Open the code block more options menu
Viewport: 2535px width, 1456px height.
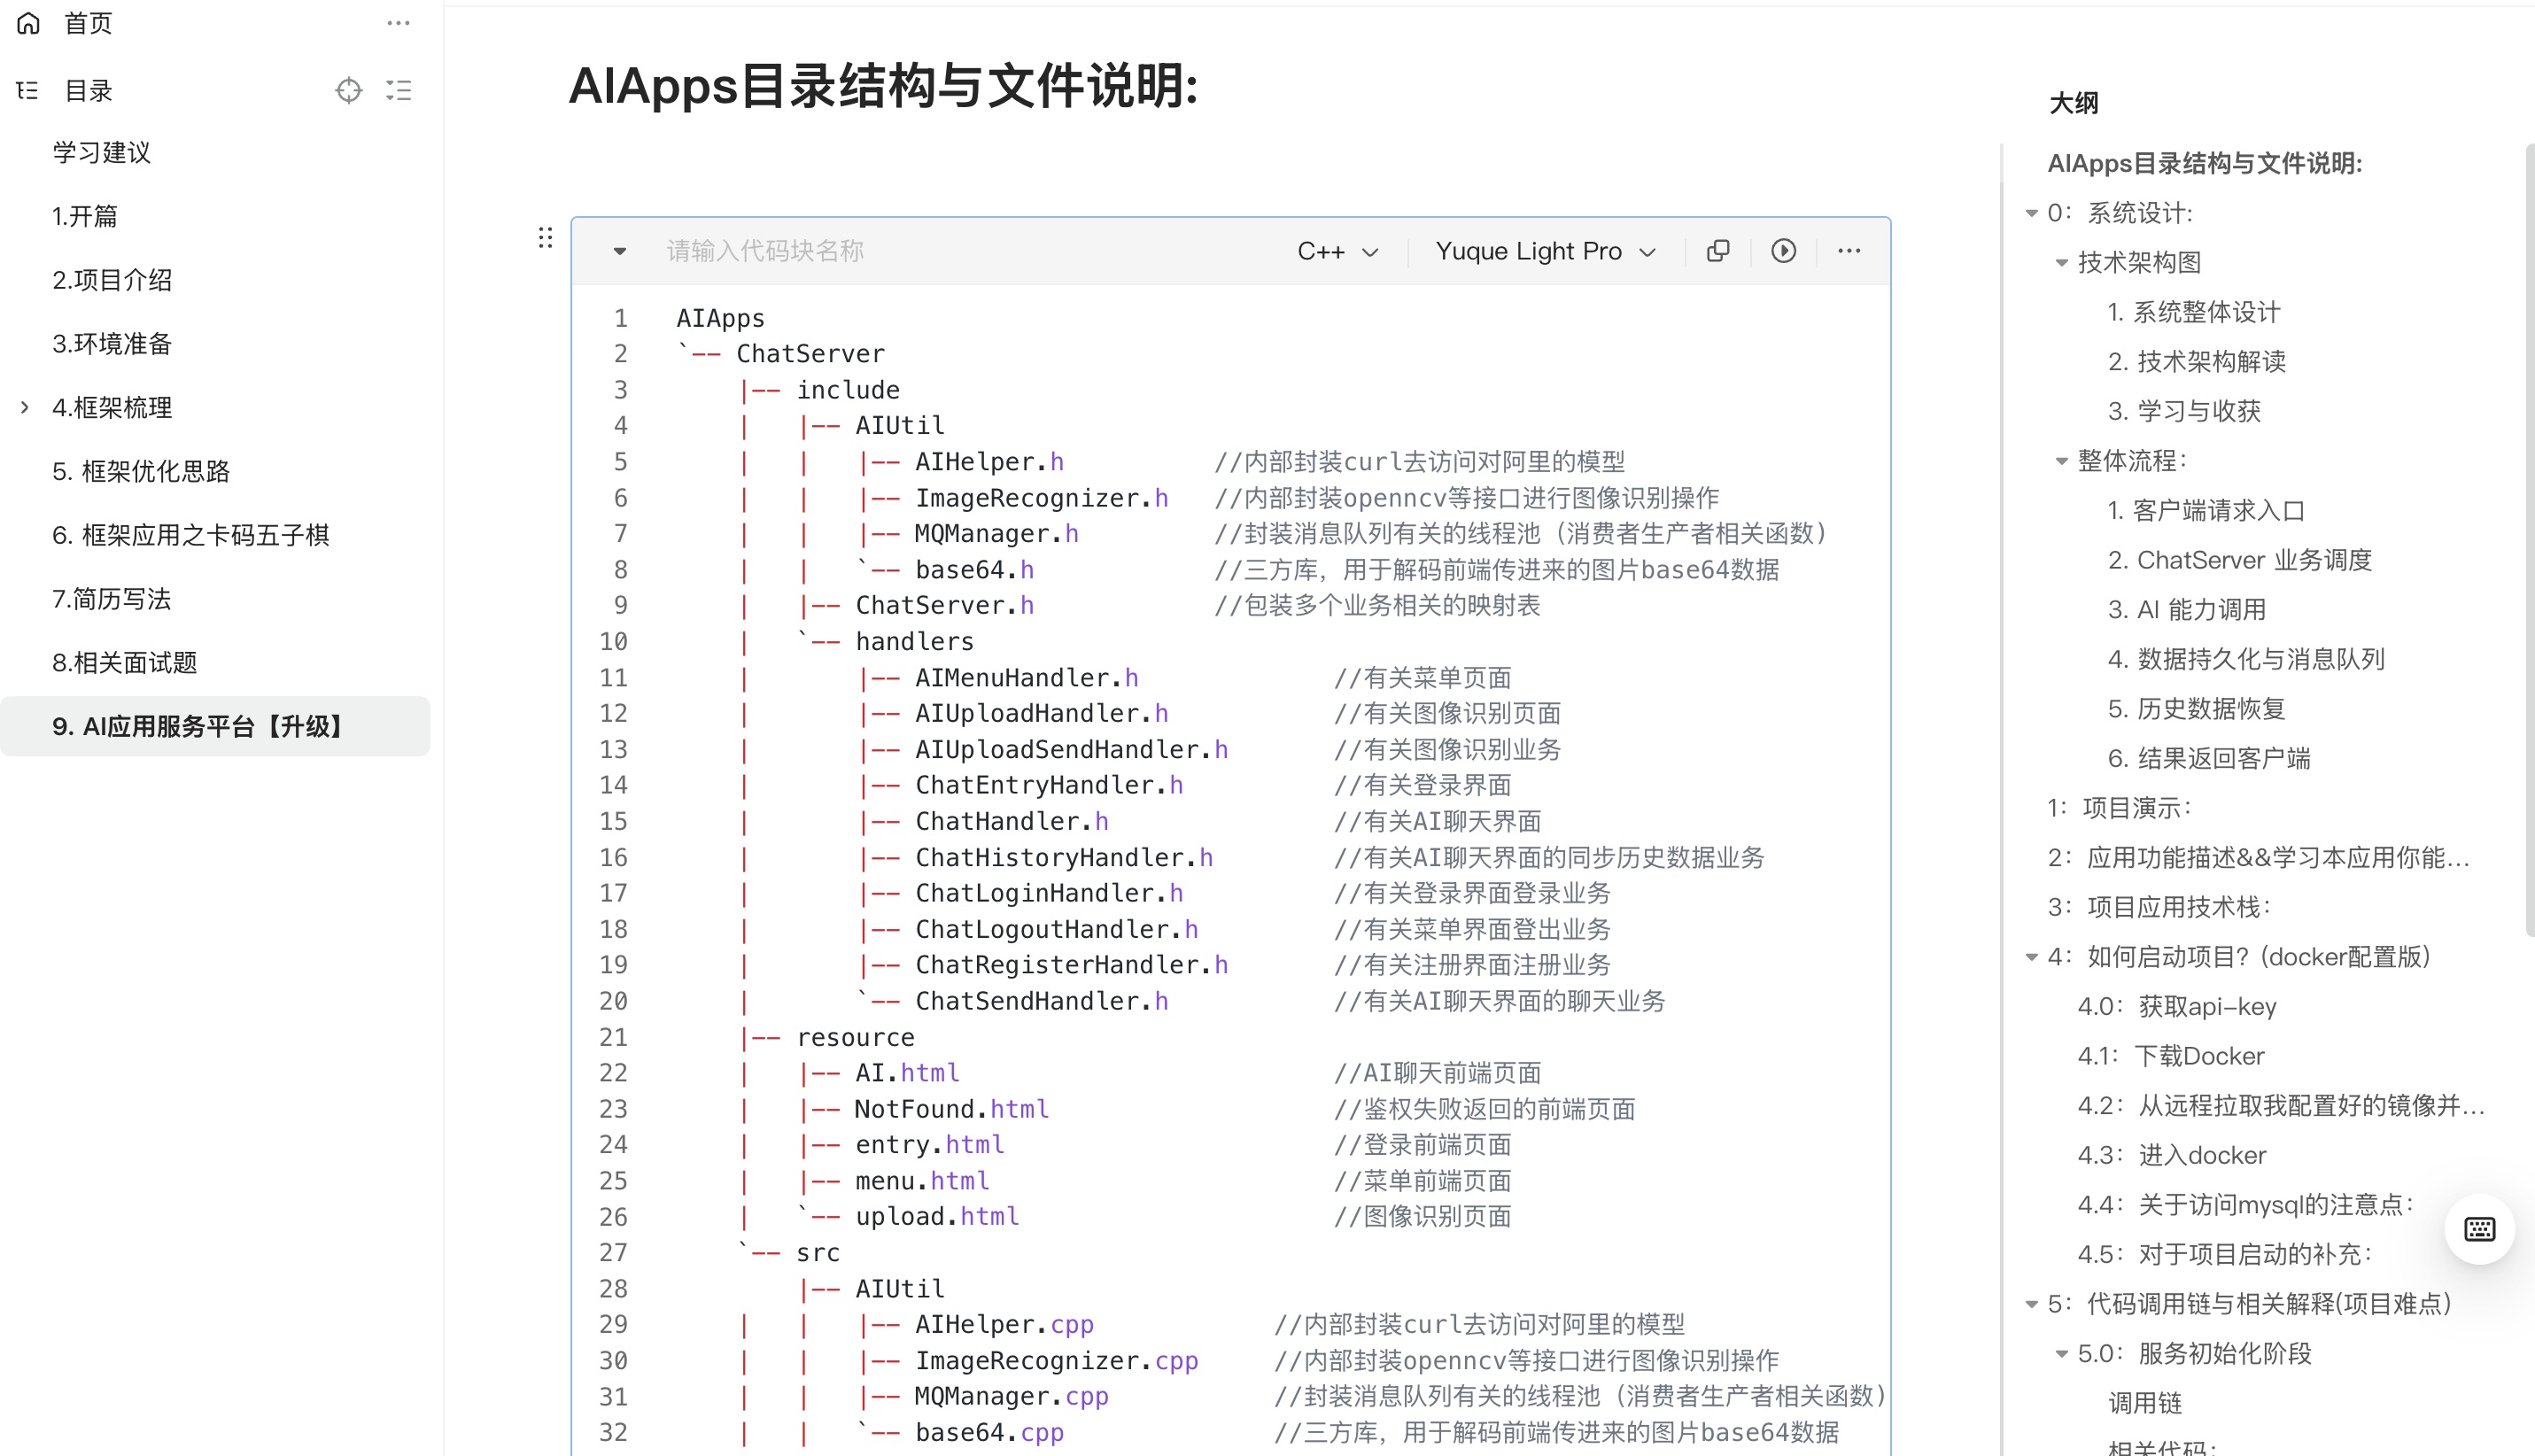point(1849,251)
